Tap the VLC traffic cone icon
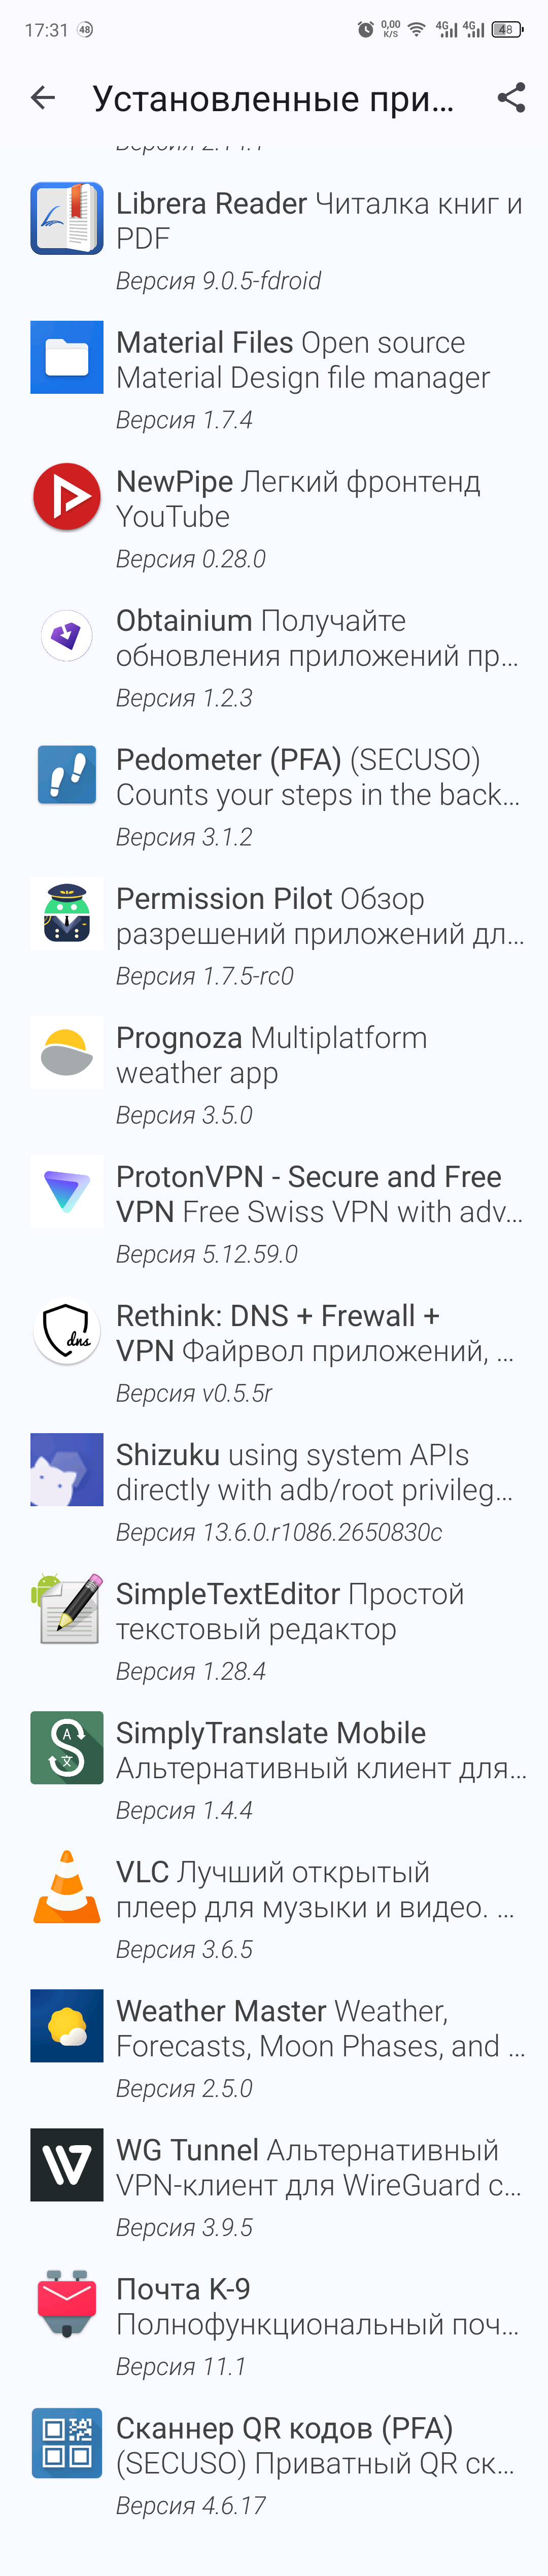This screenshot has width=548, height=2576. pyautogui.click(x=67, y=1886)
